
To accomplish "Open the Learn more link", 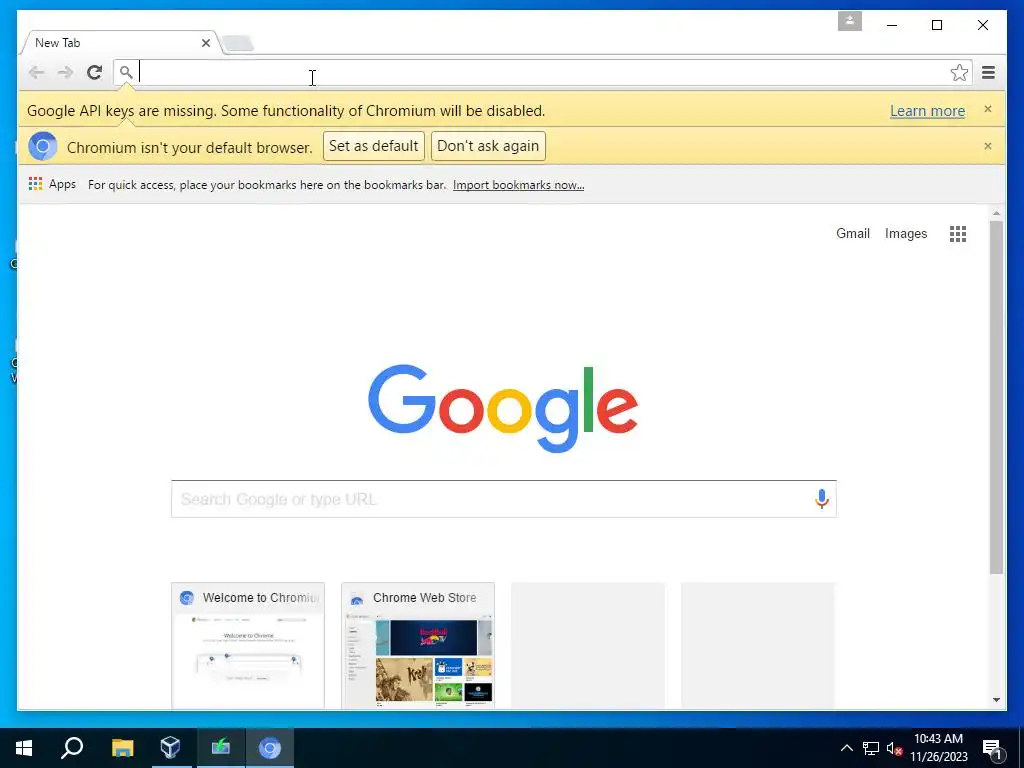I will point(927,111).
